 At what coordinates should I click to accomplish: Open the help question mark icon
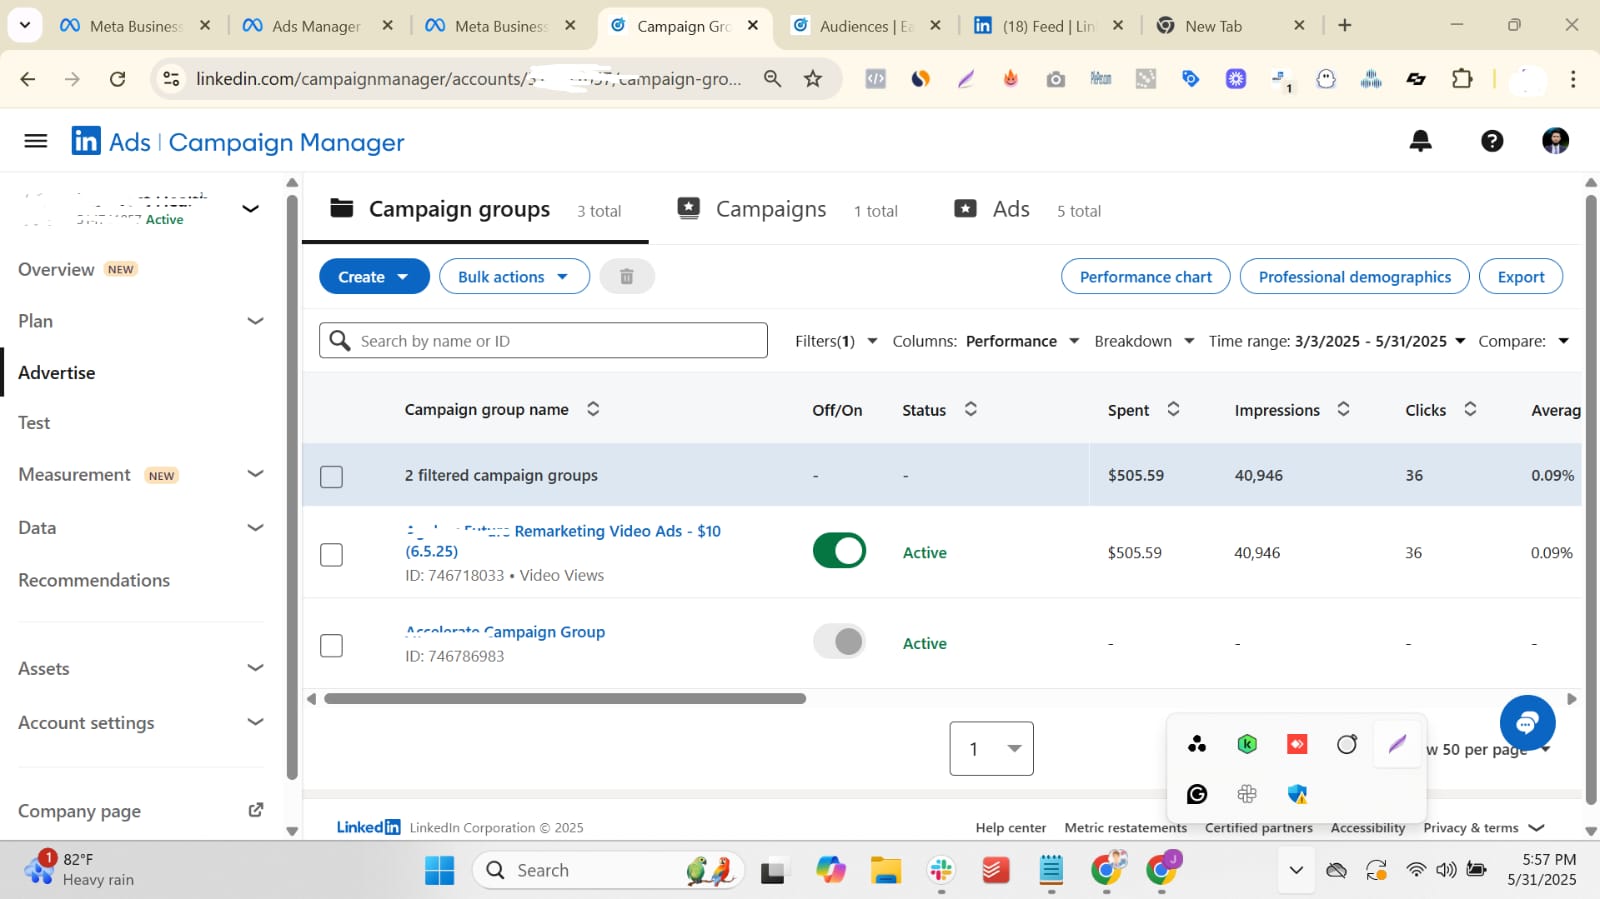tap(1492, 141)
